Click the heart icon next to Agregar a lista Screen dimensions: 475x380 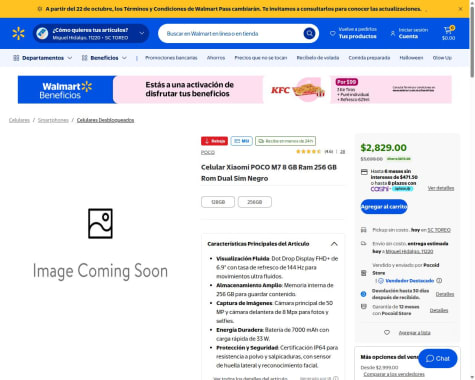[387, 332]
